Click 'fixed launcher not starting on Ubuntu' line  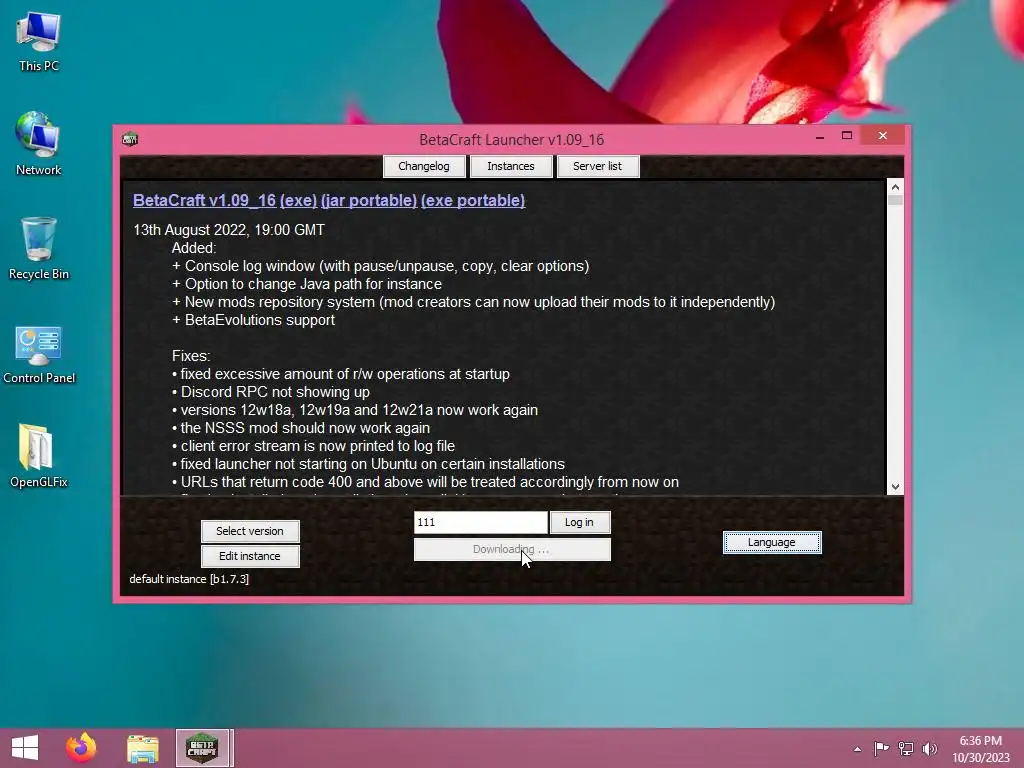(x=368, y=464)
